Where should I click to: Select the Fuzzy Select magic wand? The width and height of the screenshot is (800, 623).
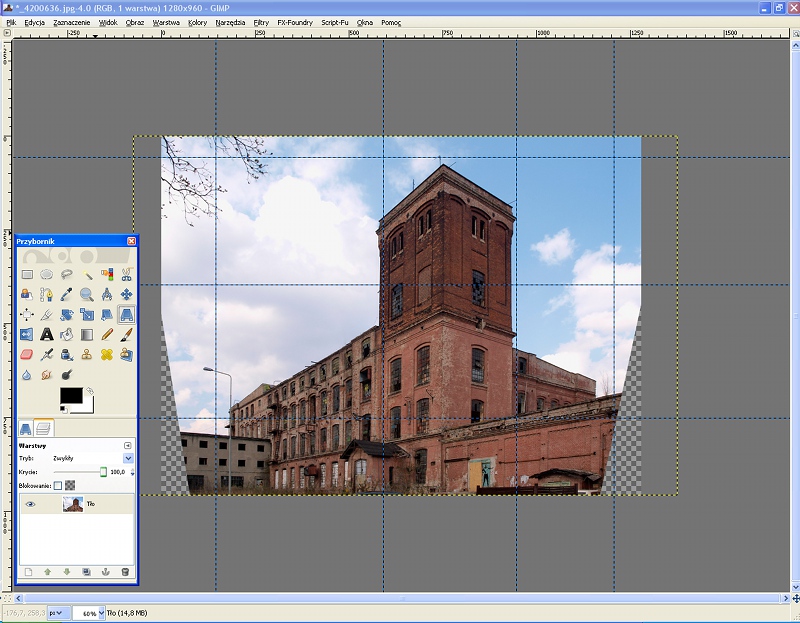click(86, 274)
